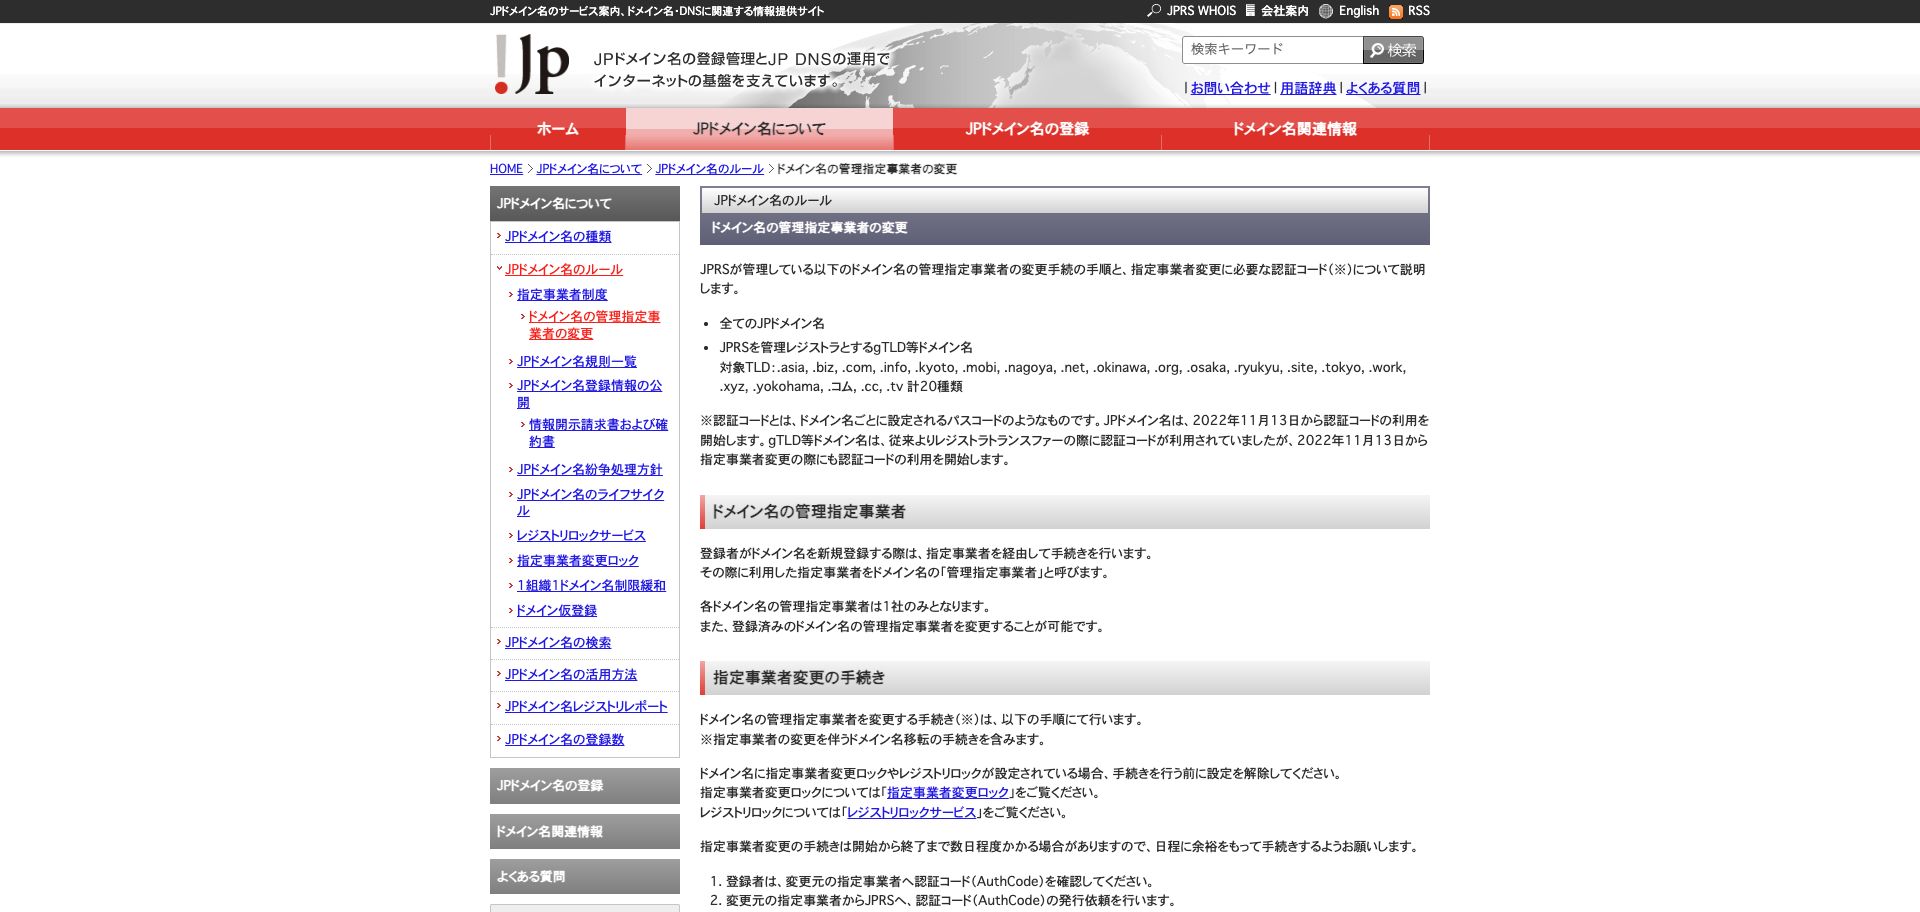
Task: Click the RSS feed icon
Action: 1396,11
